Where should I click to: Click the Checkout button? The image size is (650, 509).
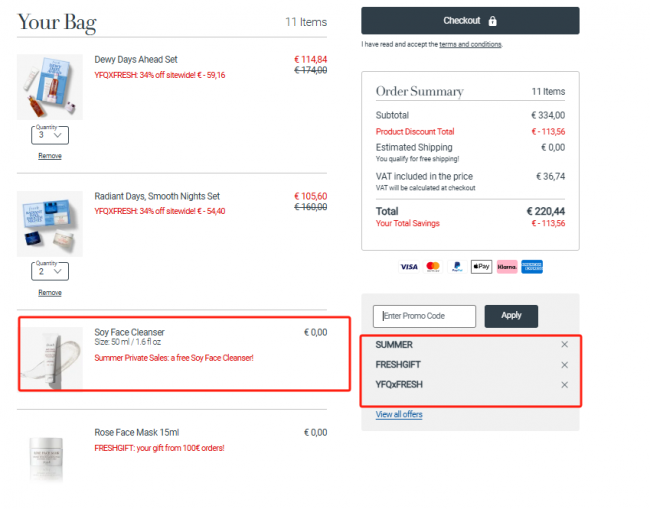coord(470,21)
